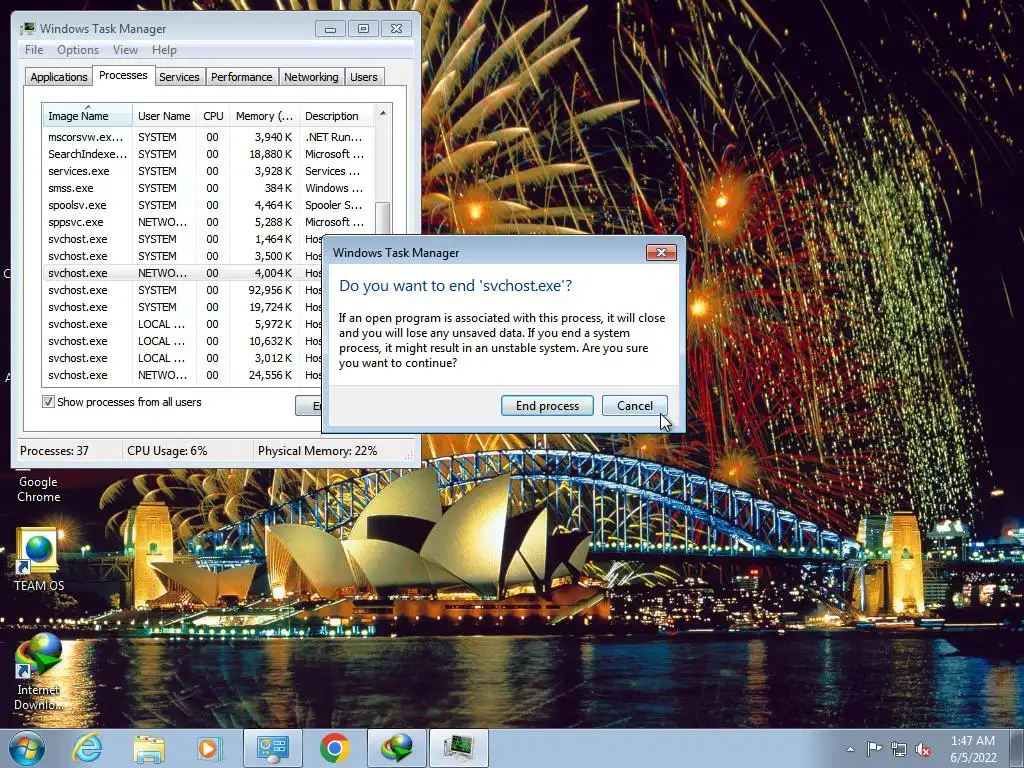The image size is (1024, 768).
Task: Sort by Description column header
Action: coord(336,116)
